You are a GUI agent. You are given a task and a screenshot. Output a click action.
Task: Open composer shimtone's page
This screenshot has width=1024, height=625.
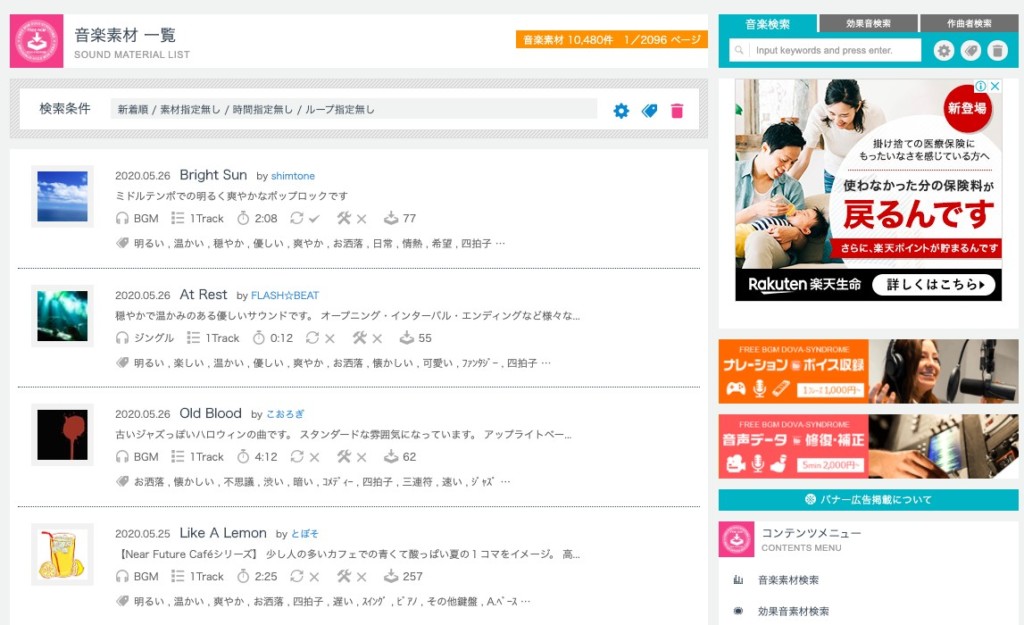tap(293, 176)
